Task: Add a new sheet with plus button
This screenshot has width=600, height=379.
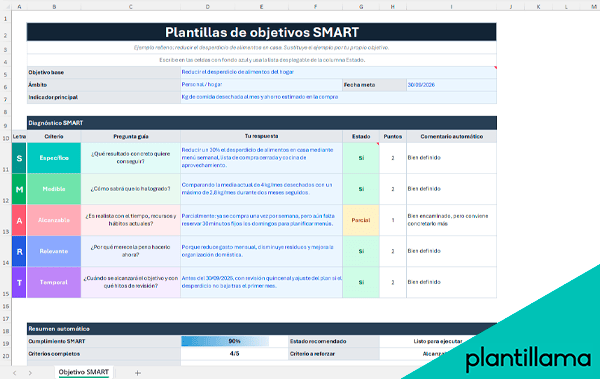Action: tap(138, 373)
